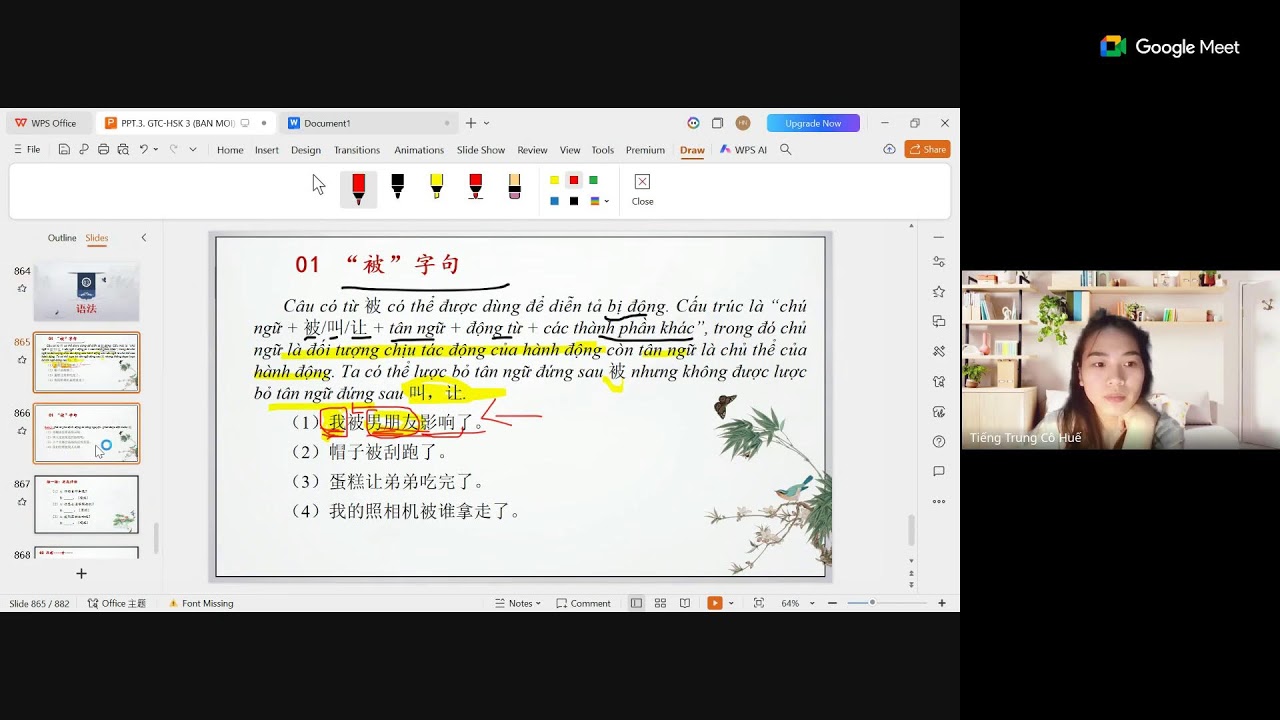Pick the red ink color
Viewport: 1280px width, 720px height.
574,180
